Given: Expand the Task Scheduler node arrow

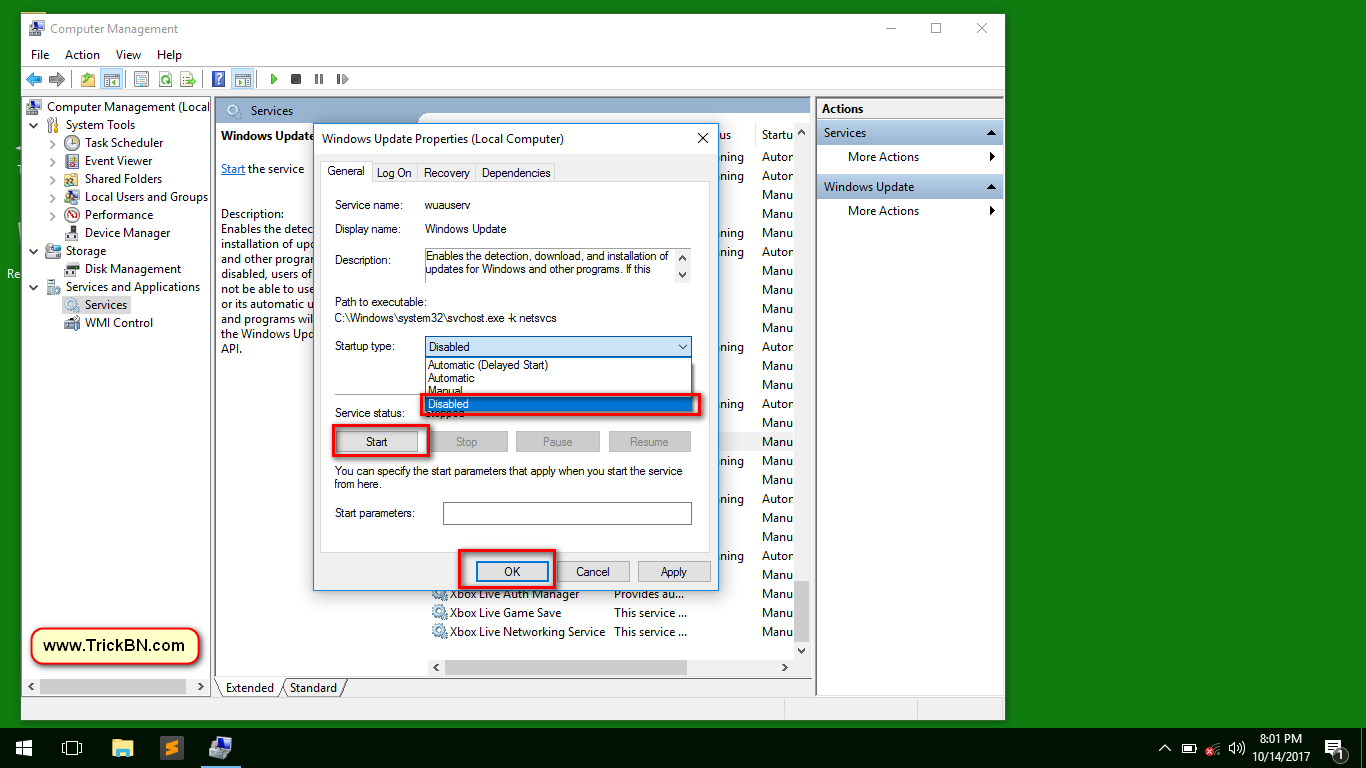Looking at the screenshot, I should 53,143.
